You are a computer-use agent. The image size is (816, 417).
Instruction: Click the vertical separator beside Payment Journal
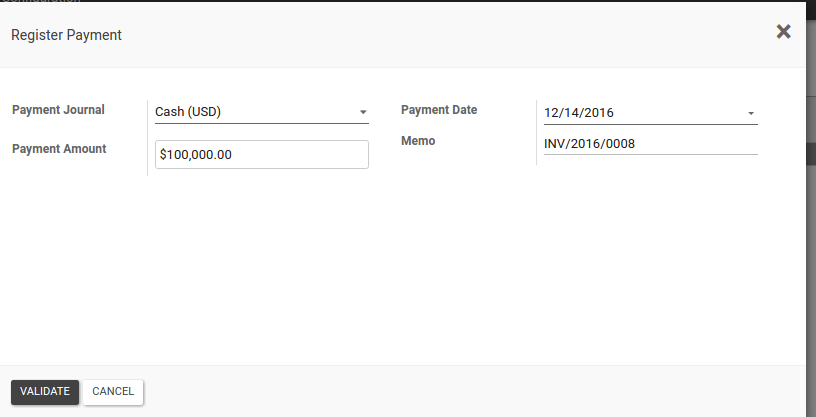[x=147, y=135]
